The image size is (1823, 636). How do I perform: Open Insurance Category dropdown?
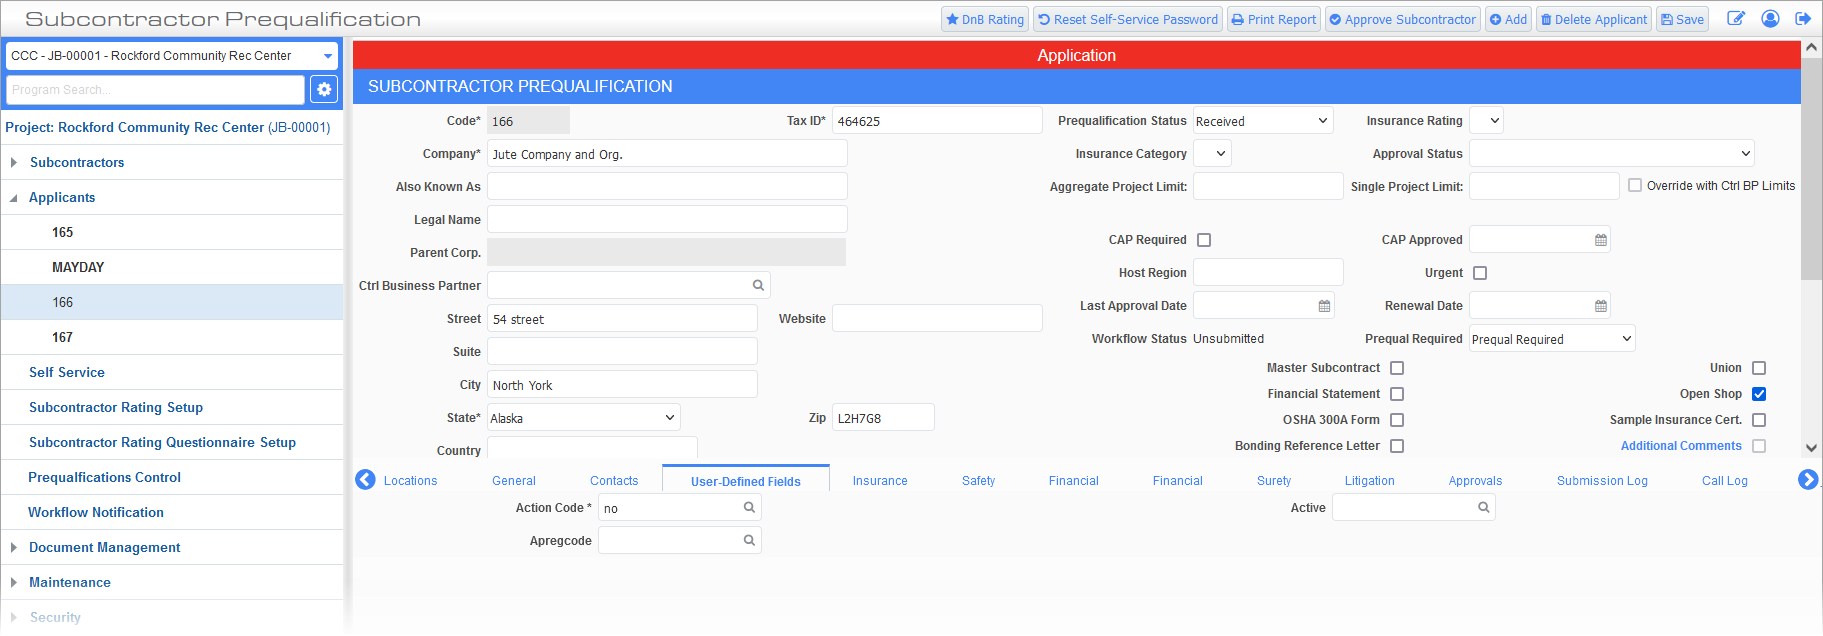point(1212,154)
